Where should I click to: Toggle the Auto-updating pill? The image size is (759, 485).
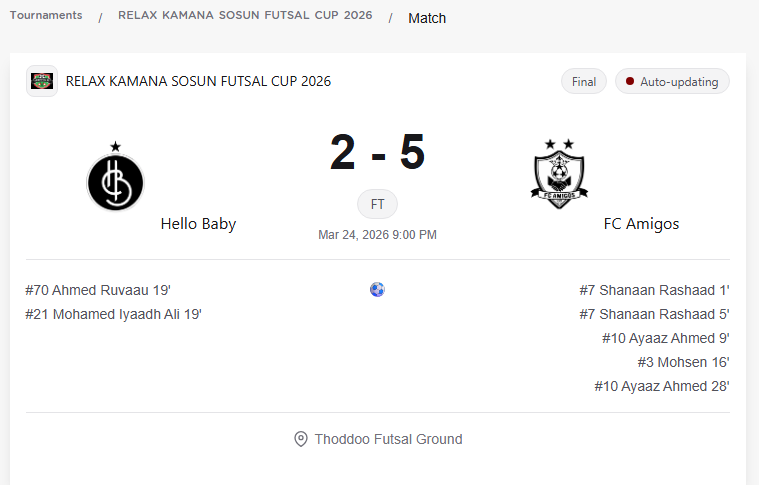click(671, 82)
